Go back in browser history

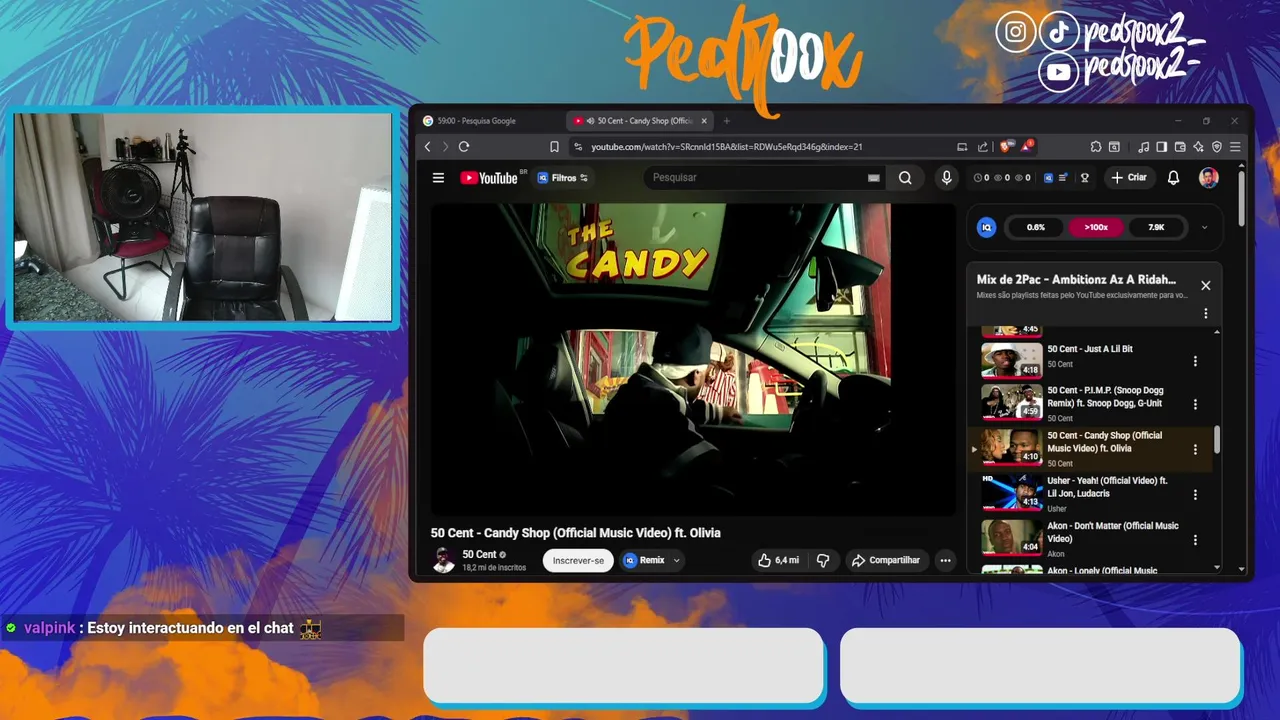pyautogui.click(x=428, y=147)
